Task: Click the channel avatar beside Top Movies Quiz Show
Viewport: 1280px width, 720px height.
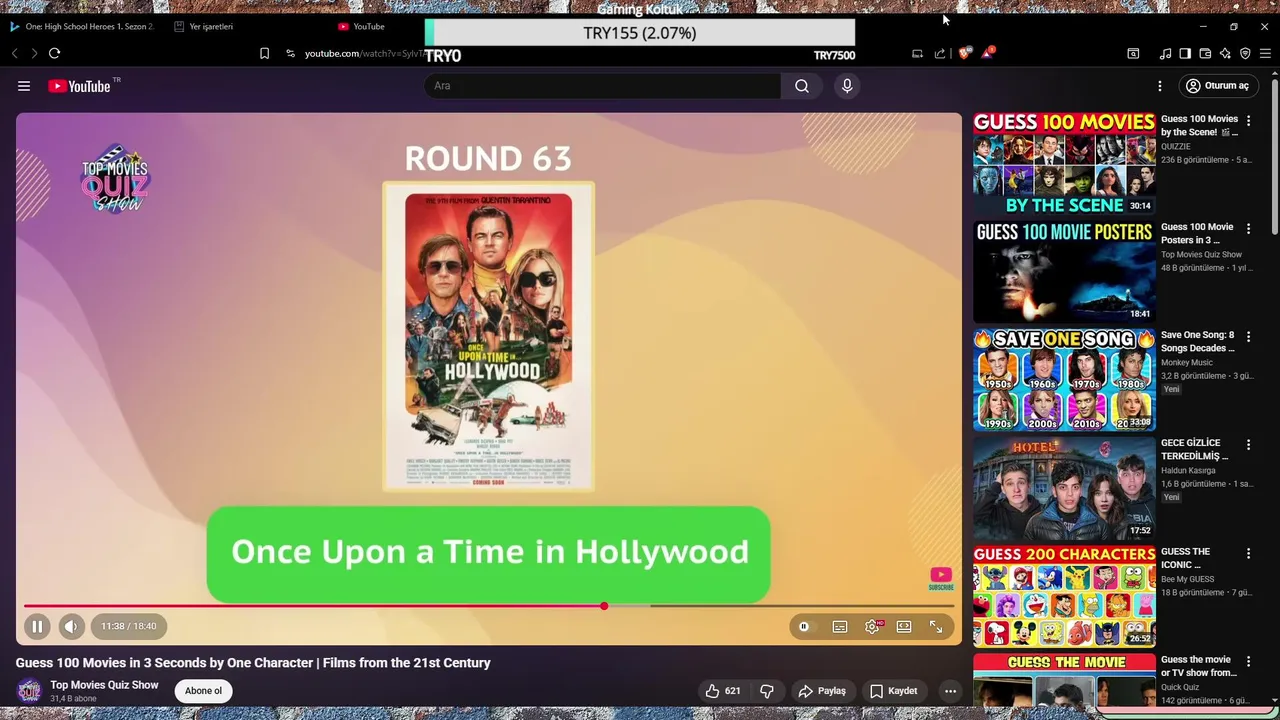Action: tap(29, 691)
